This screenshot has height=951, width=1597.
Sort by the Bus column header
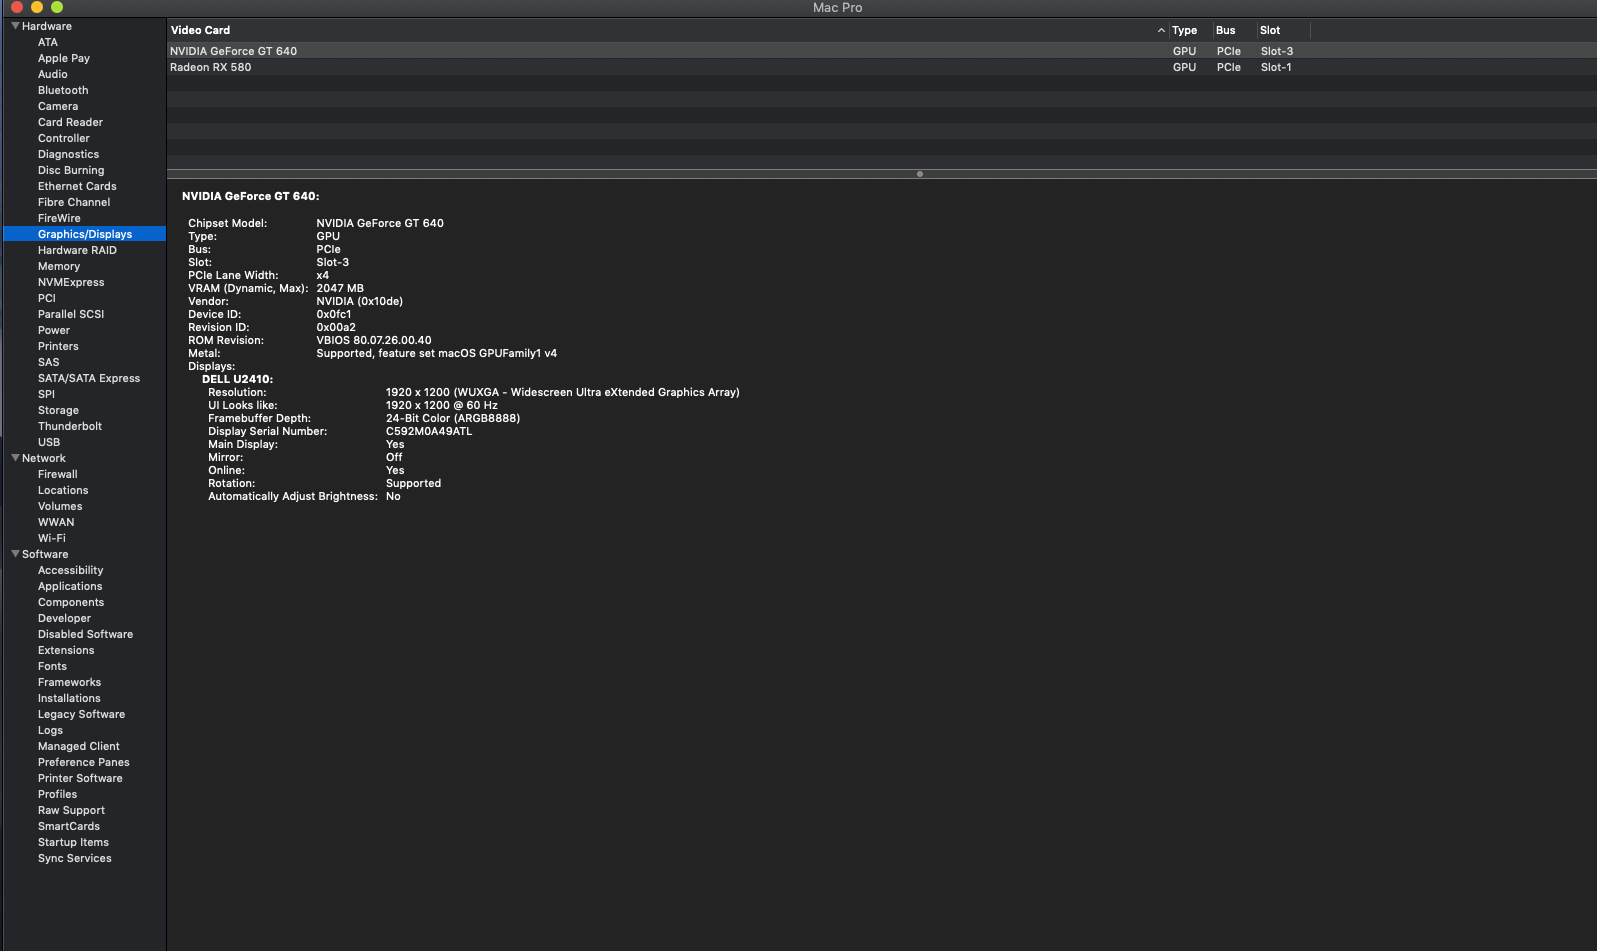(1225, 30)
